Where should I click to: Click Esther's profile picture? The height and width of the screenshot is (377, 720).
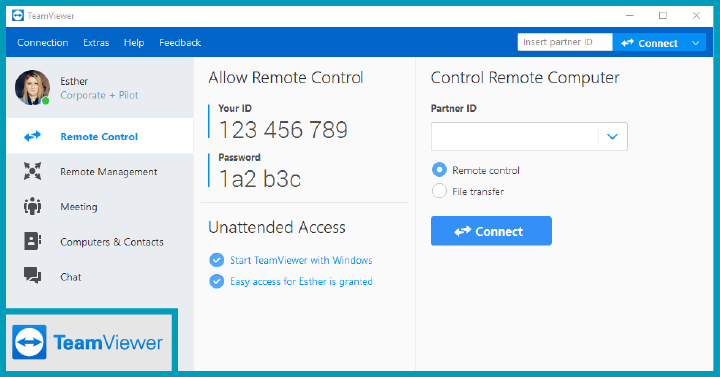click(x=32, y=88)
